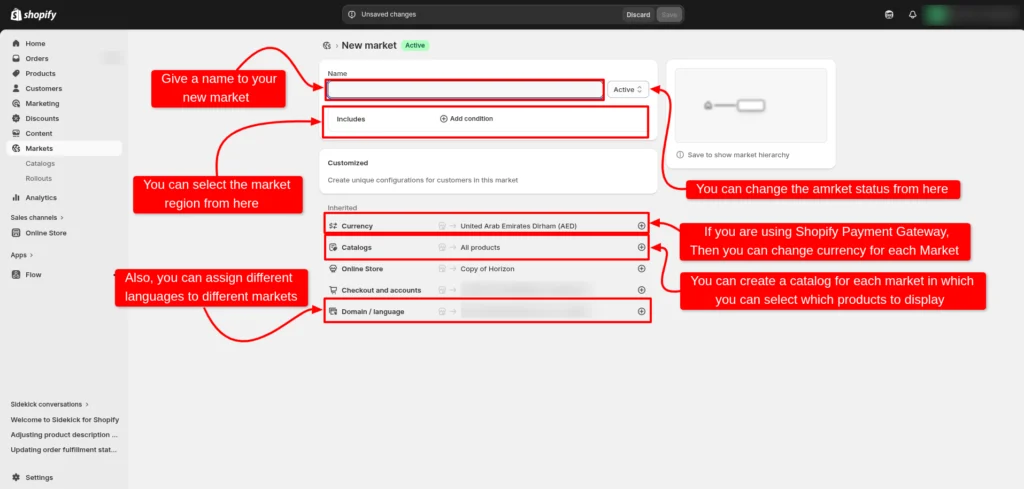Click the Checkout and accounts cart icon
1024x489 pixels.
point(333,290)
